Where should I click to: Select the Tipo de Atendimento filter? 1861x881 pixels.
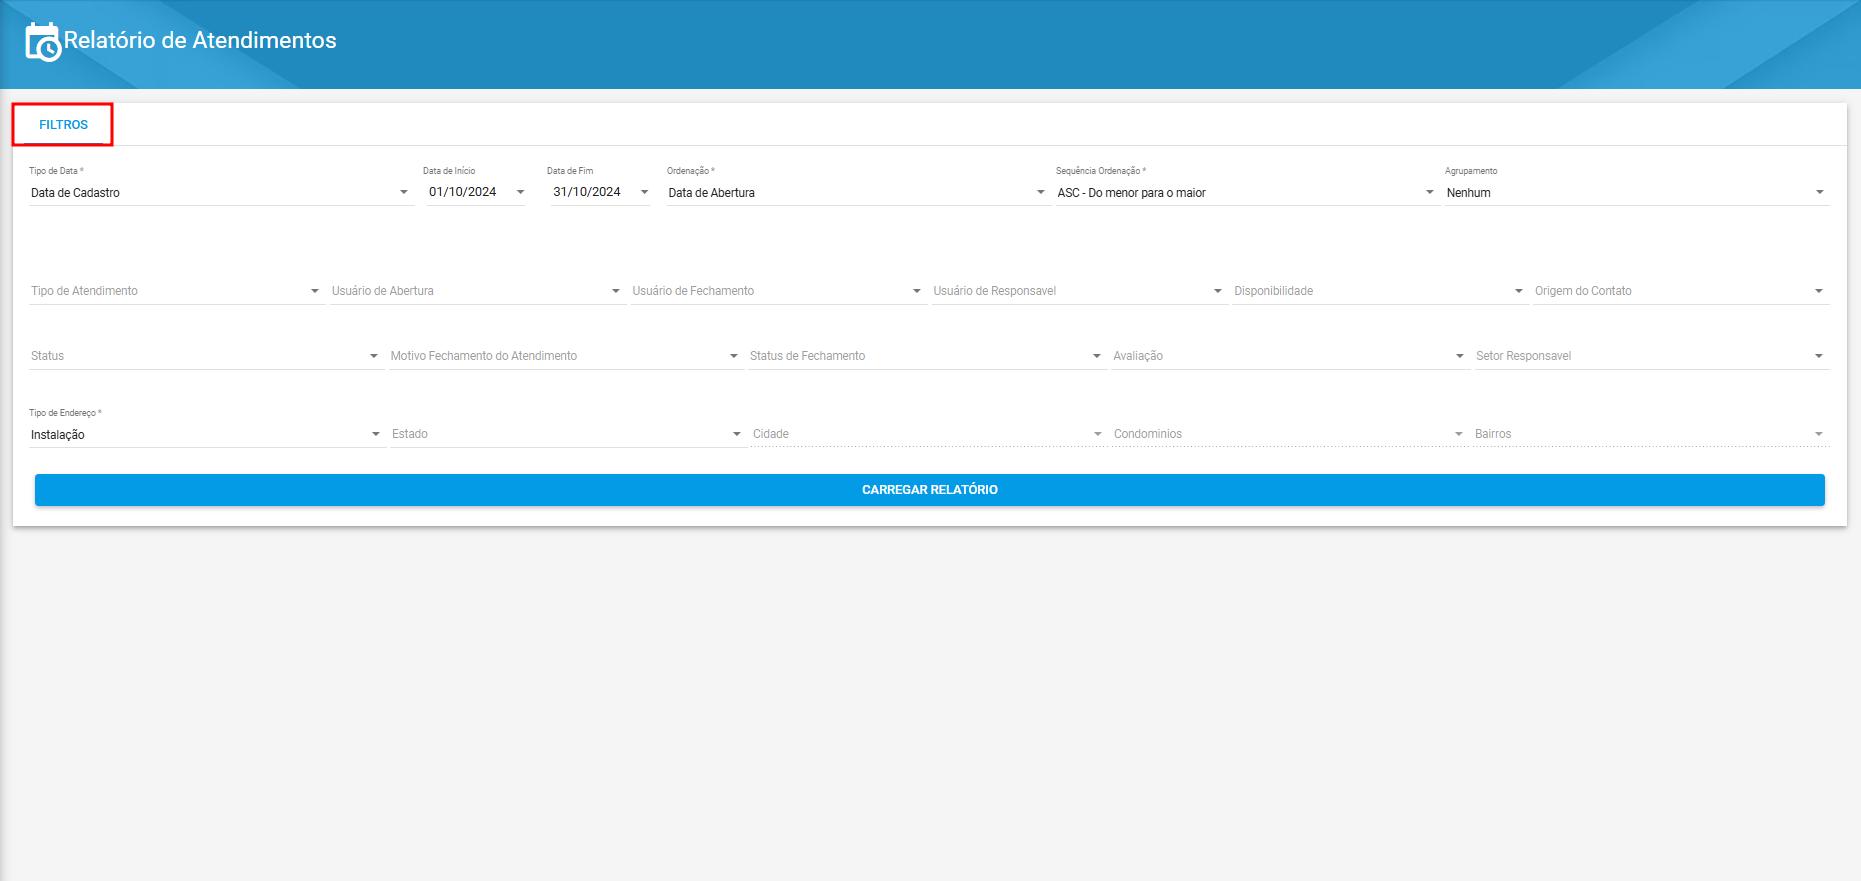click(x=176, y=291)
